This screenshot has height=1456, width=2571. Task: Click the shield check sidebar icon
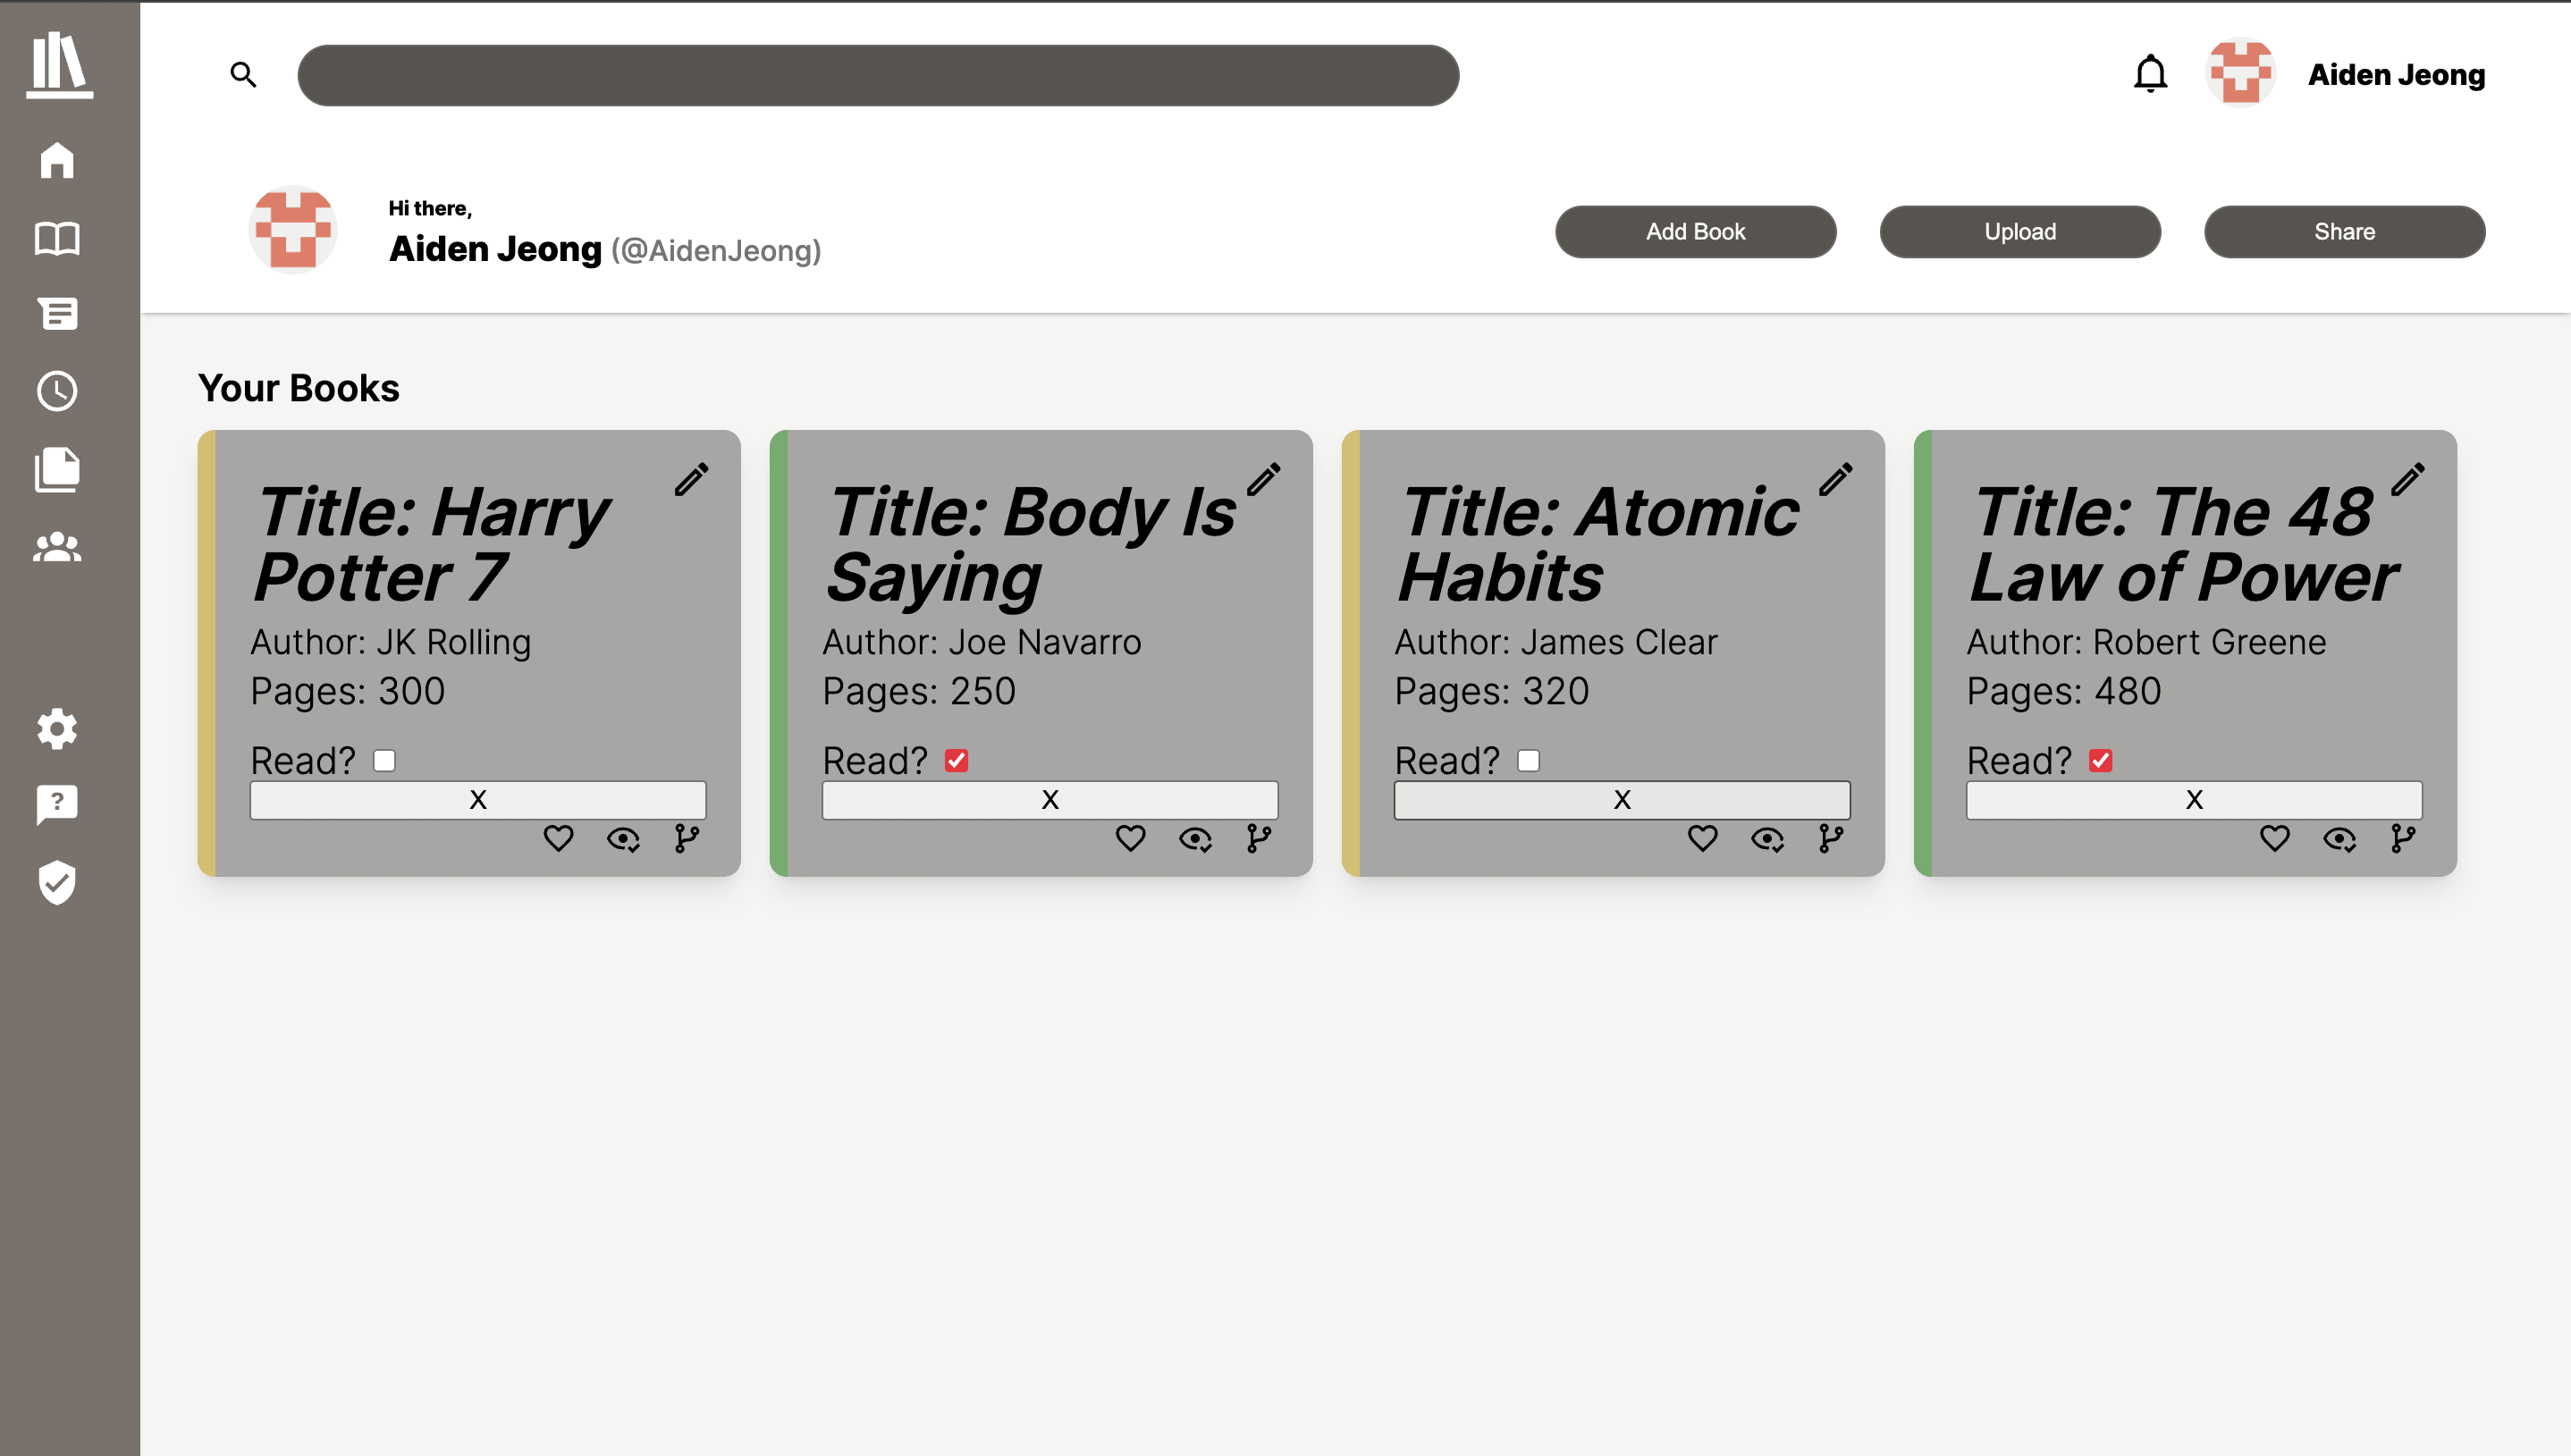coord(57,882)
